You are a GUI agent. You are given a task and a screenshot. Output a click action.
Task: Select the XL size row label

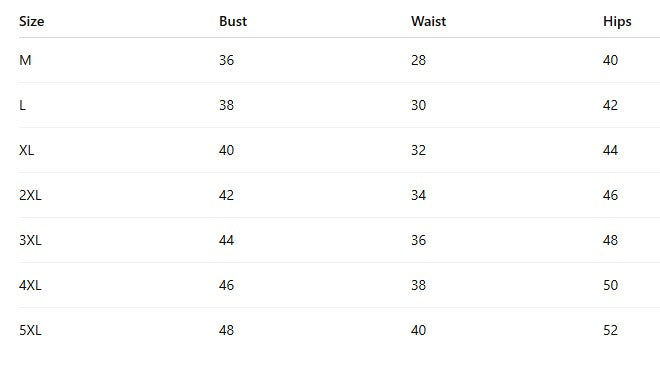[27, 150]
